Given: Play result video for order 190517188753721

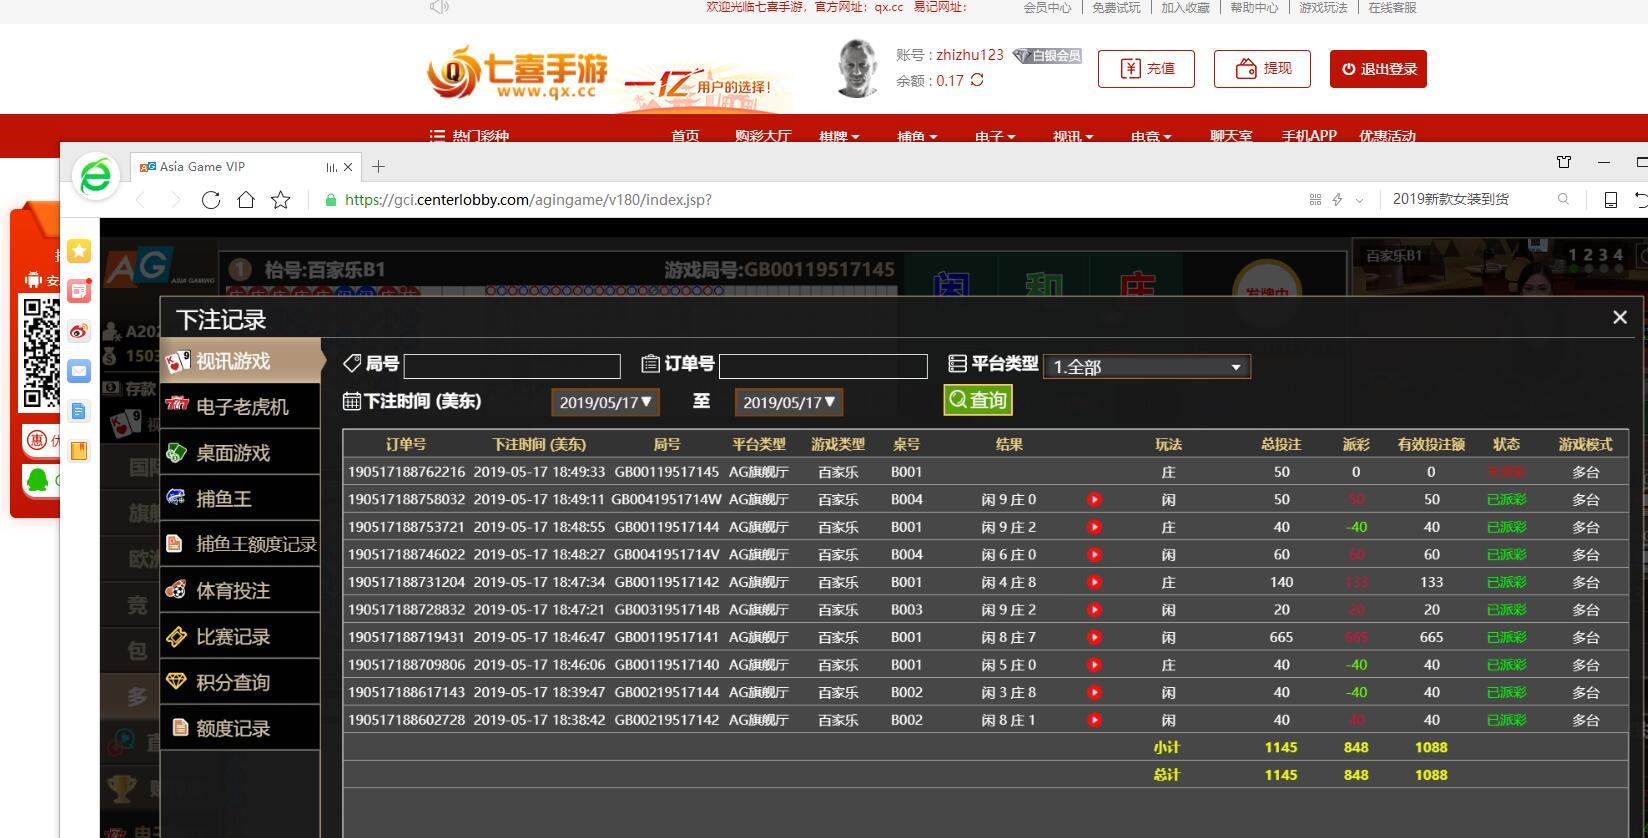Looking at the screenshot, I should [1094, 527].
